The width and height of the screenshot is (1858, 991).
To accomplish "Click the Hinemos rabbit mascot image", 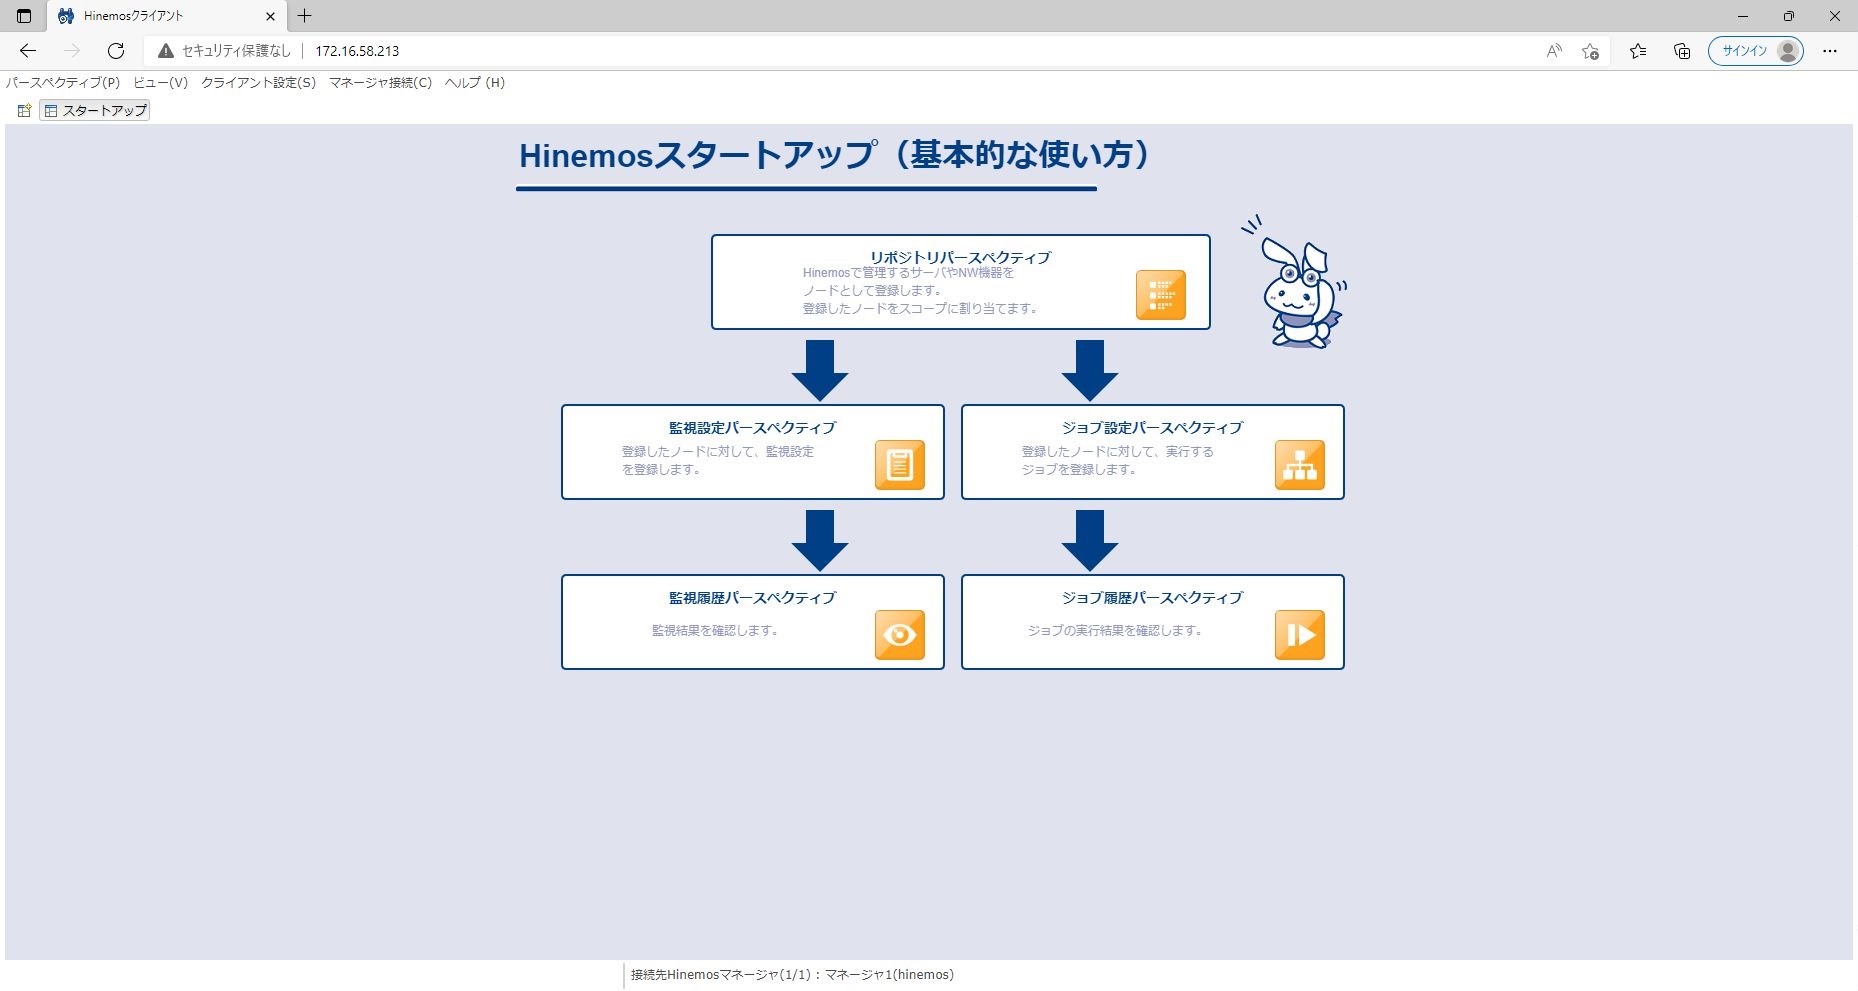I will pos(1296,282).
